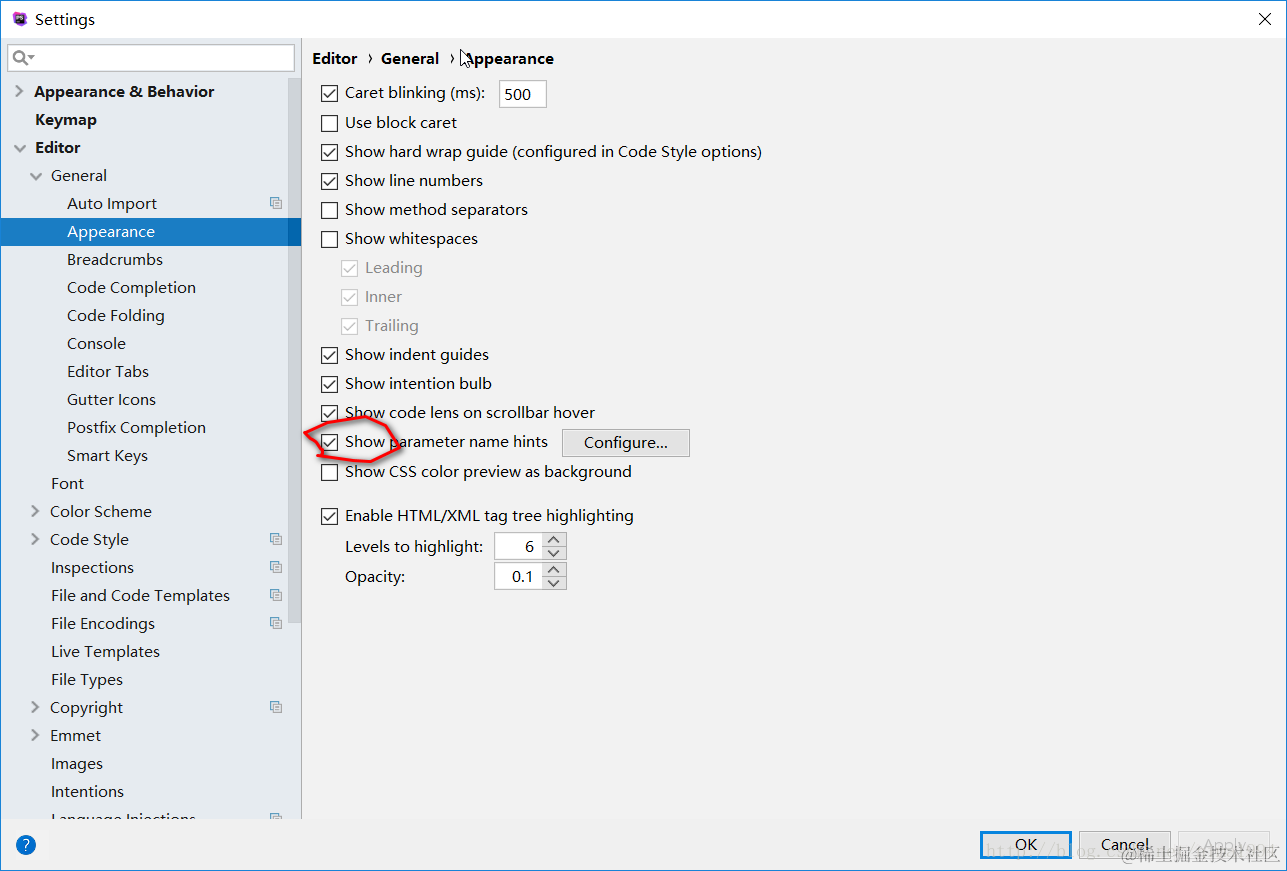This screenshot has height=871, width=1287.
Task: Increase Levels to highlight with up arrow
Action: tap(555, 540)
